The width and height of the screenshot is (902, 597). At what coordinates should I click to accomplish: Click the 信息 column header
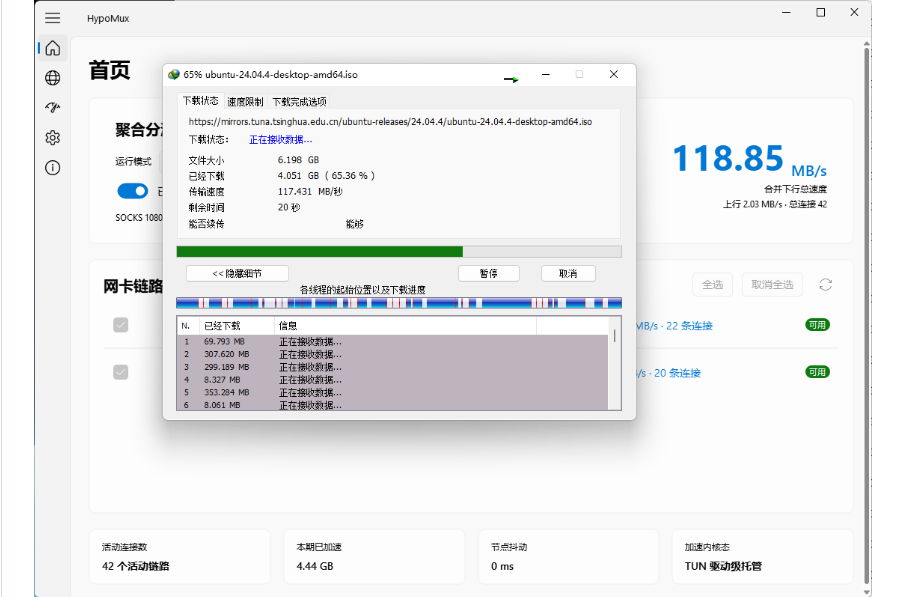point(405,326)
